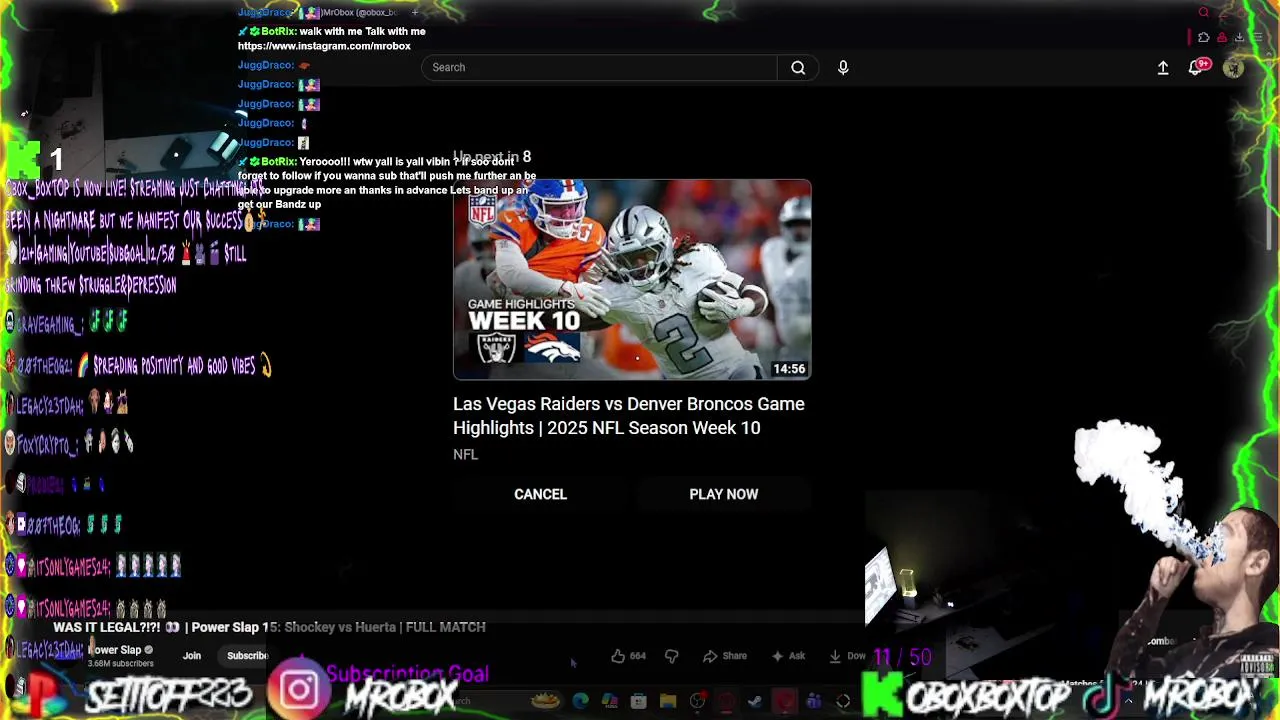Open the YouTube account avatar menu
The width and height of the screenshot is (1280, 720).
click(x=1233, y=67)
